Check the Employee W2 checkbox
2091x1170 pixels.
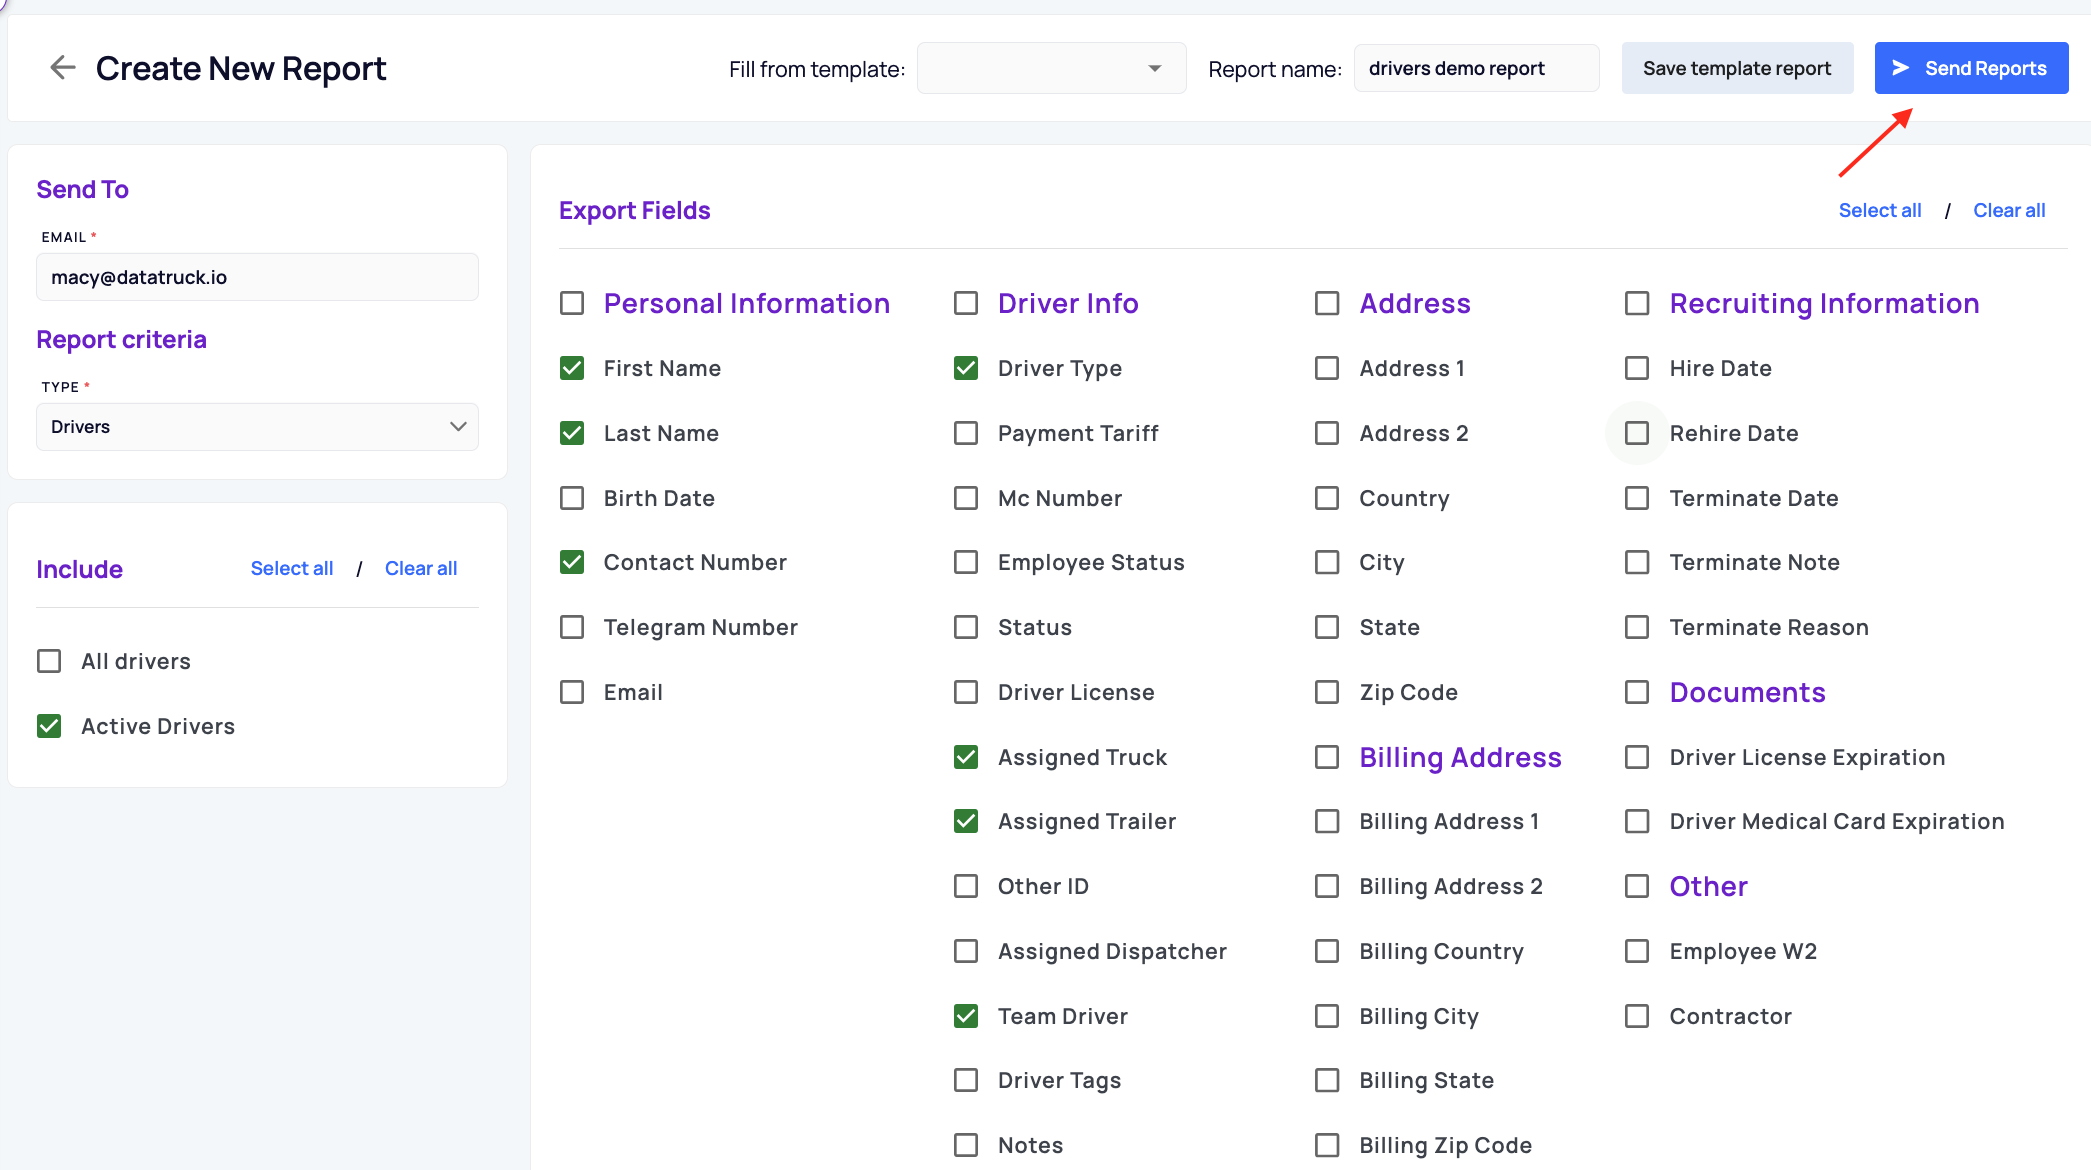click(x=1637, y=951)
